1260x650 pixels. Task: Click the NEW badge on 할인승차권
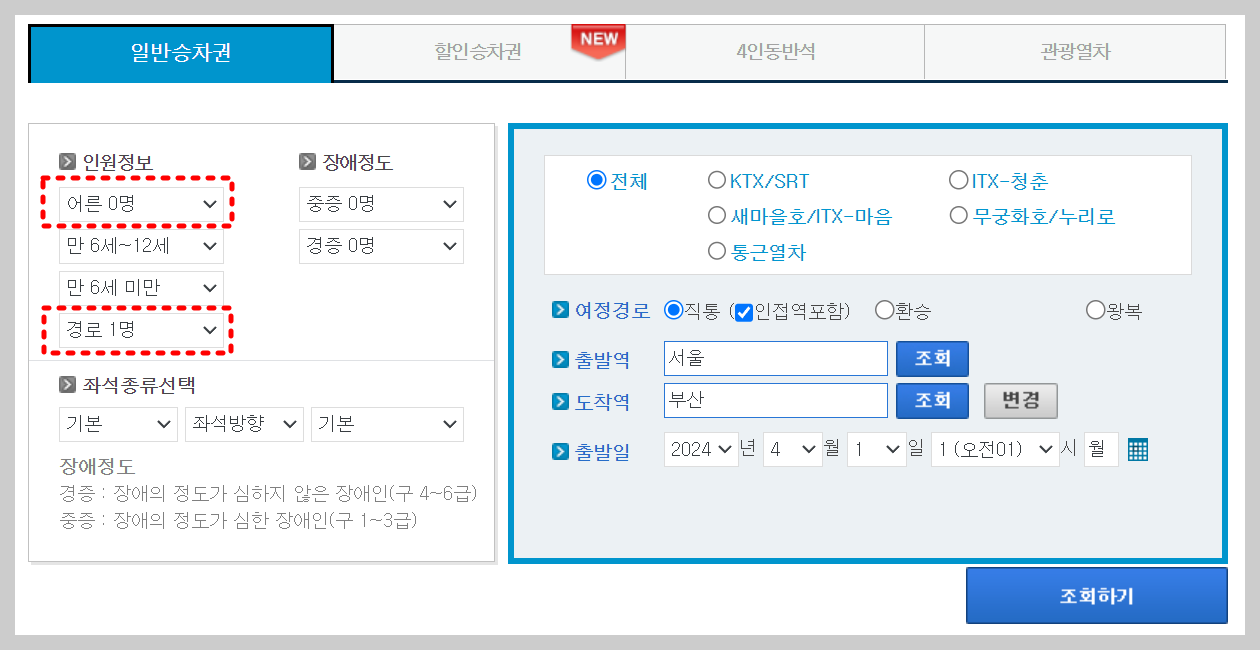tap(597, 40)
